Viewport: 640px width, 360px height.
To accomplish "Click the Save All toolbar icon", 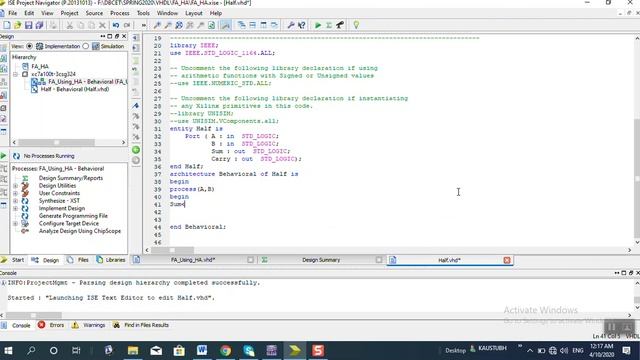I will tap(39, 25).
